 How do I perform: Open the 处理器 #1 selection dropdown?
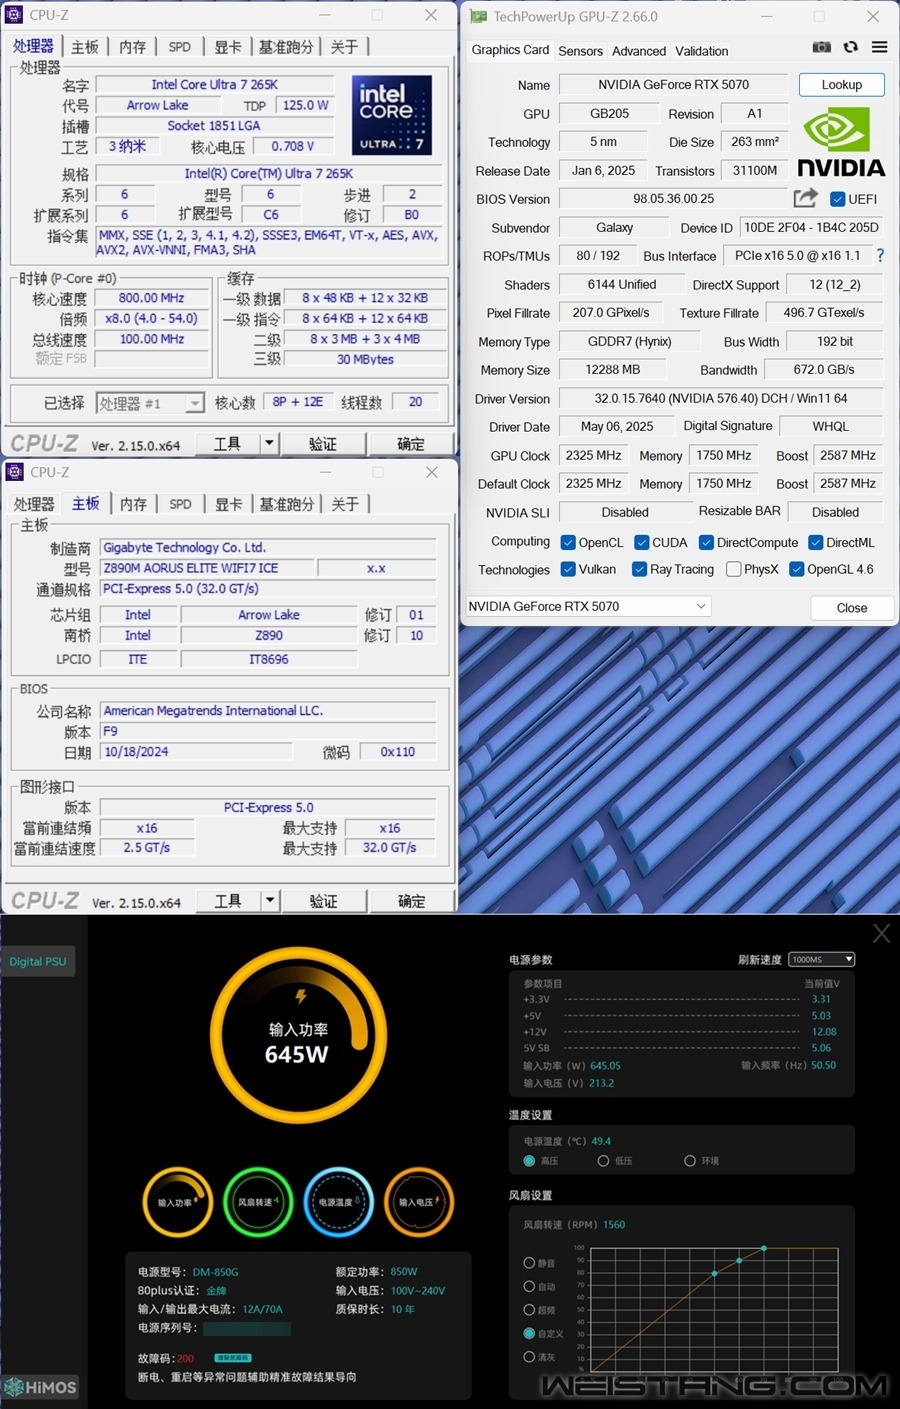point(150,403)
